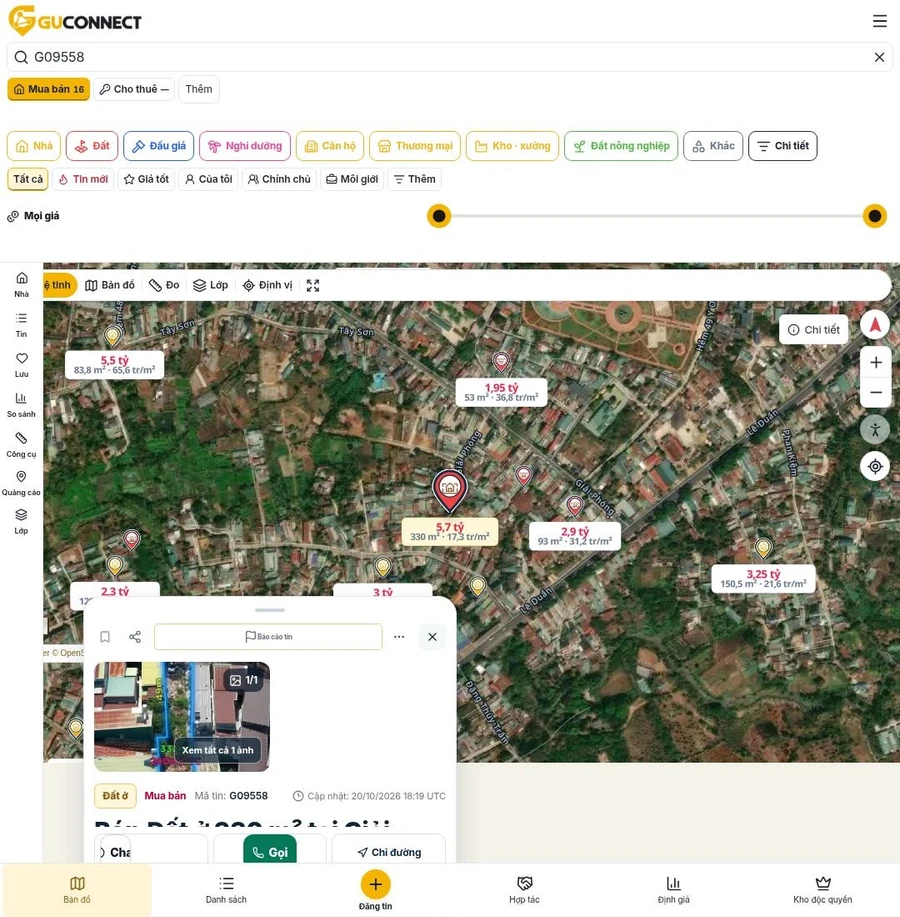Open street view person icon

(x=875, y=430)
